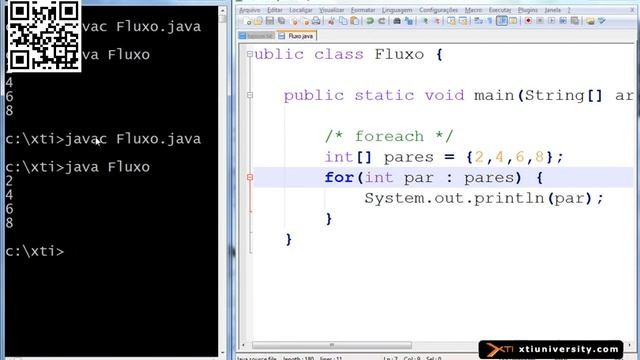The width and height of the screenshot is (640, 360).
Task: Click the Save All toolbar icon
Action: point(282,21)
